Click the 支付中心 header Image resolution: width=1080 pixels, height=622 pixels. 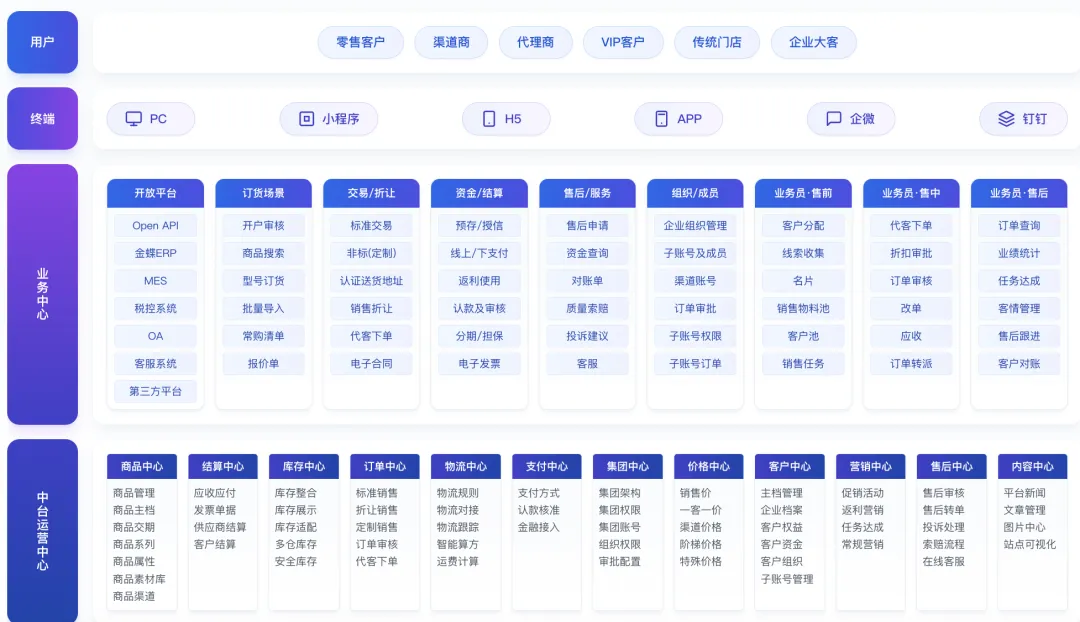click(547, 466)
